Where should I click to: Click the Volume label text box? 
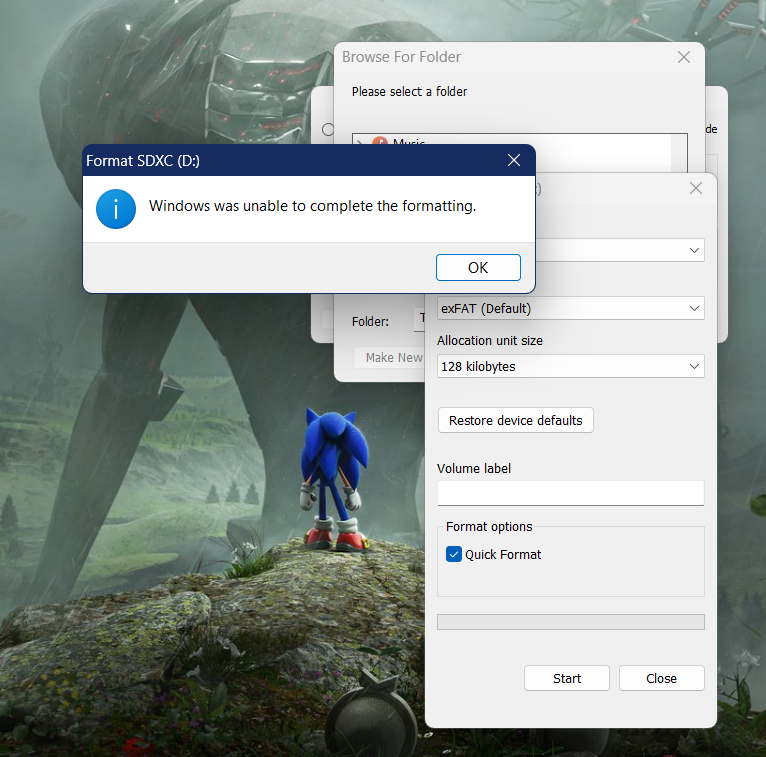pyautogui.click(x=570, y=493)
